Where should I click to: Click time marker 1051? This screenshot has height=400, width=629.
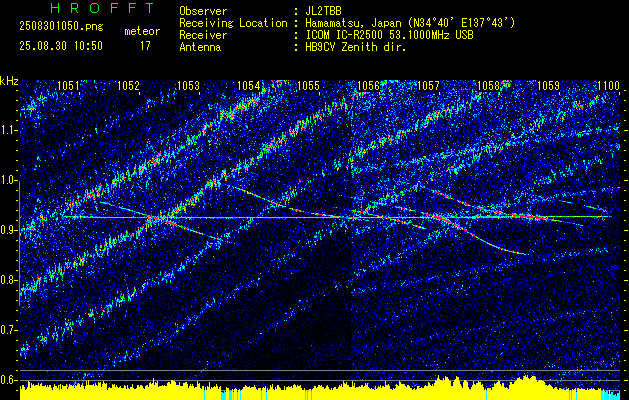[x=68, y=86]
